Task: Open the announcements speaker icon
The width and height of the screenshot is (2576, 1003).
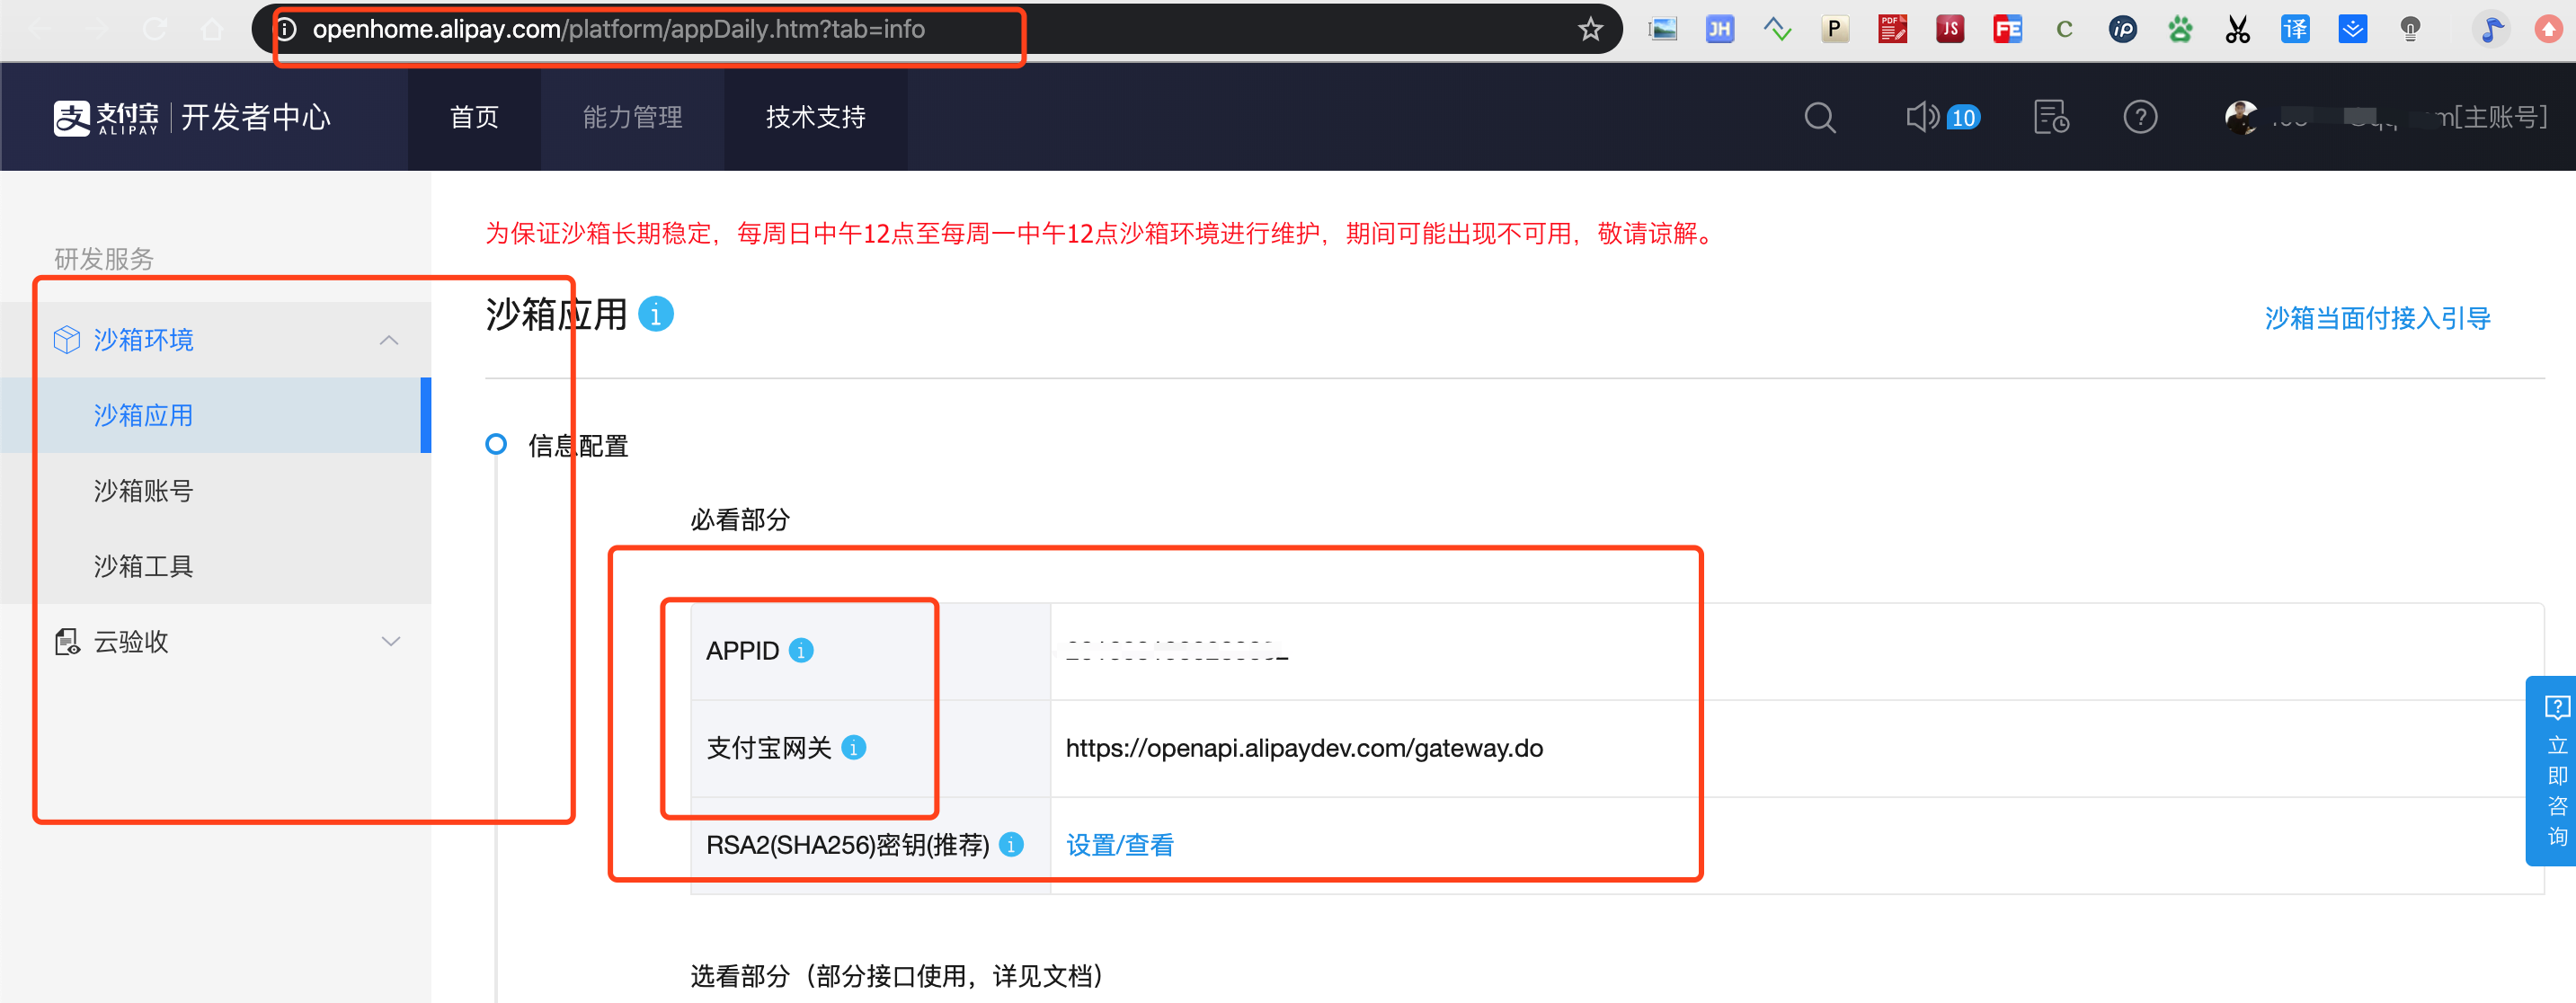Action: (1921, 117)
